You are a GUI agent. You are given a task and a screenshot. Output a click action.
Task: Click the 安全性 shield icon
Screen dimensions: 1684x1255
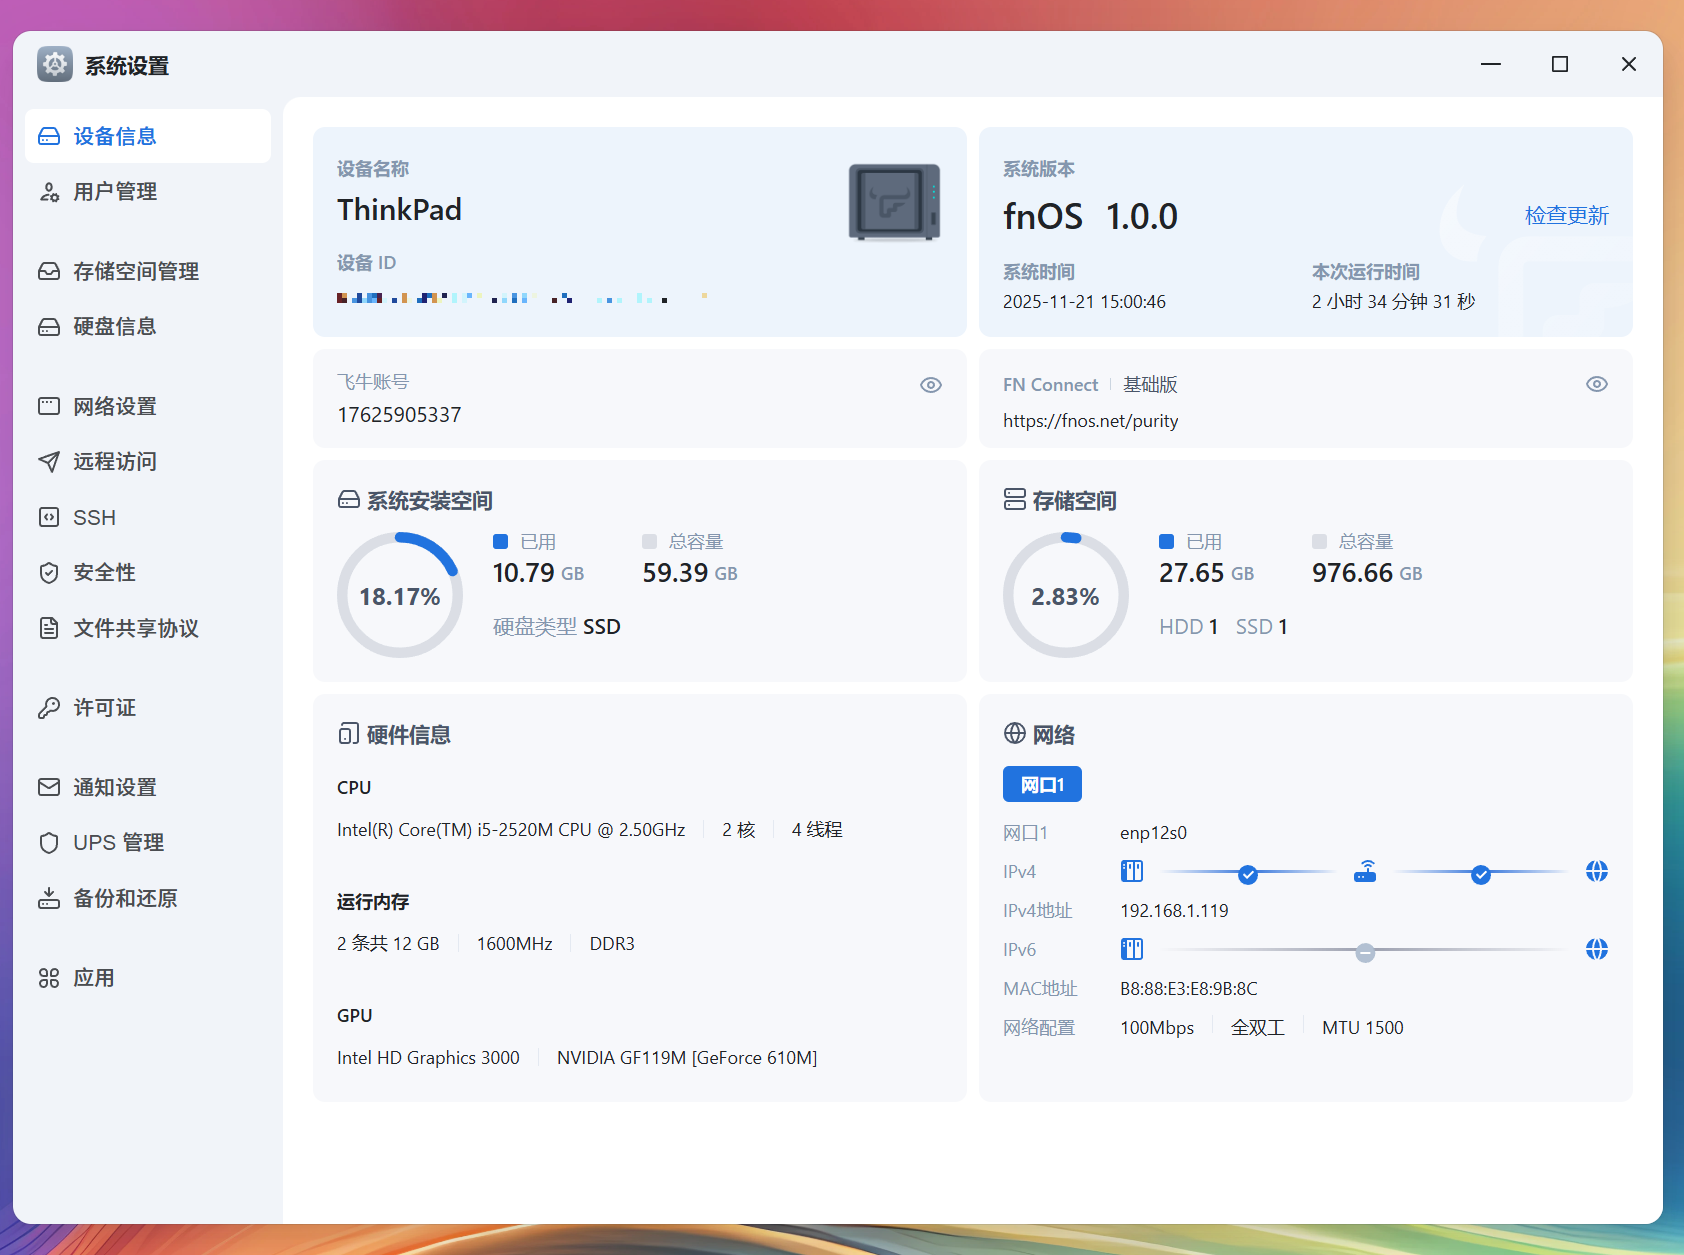(x=49, y=573)
